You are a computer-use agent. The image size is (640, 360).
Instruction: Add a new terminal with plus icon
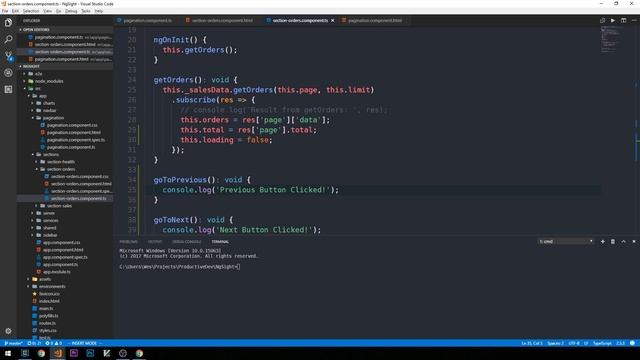tap(602, 242)
